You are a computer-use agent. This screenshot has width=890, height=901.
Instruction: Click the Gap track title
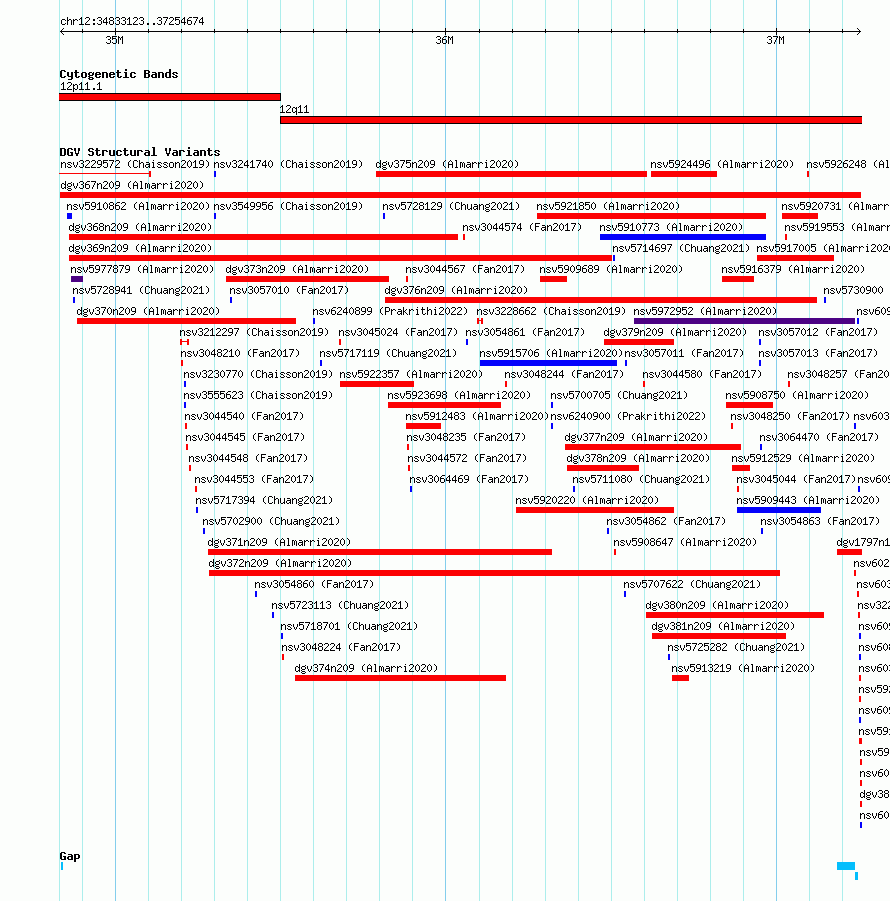pos(70,856)
